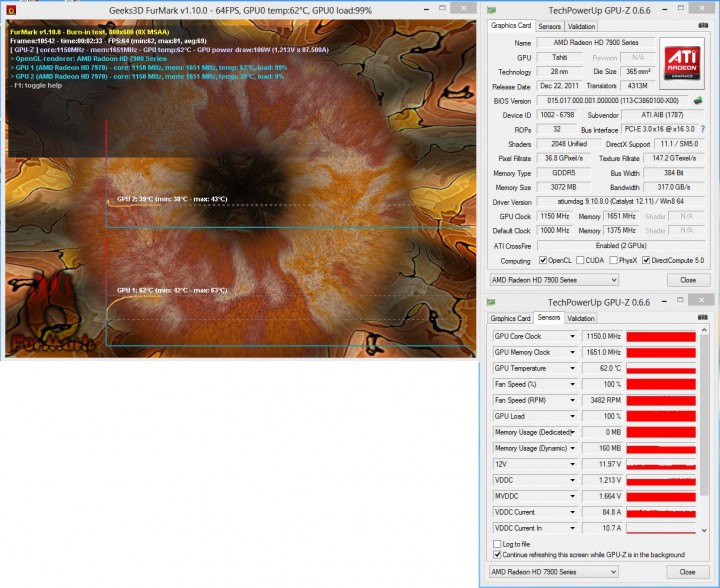Enable the Log to file checkbox
720x588 pixels.
pos(497,544)
